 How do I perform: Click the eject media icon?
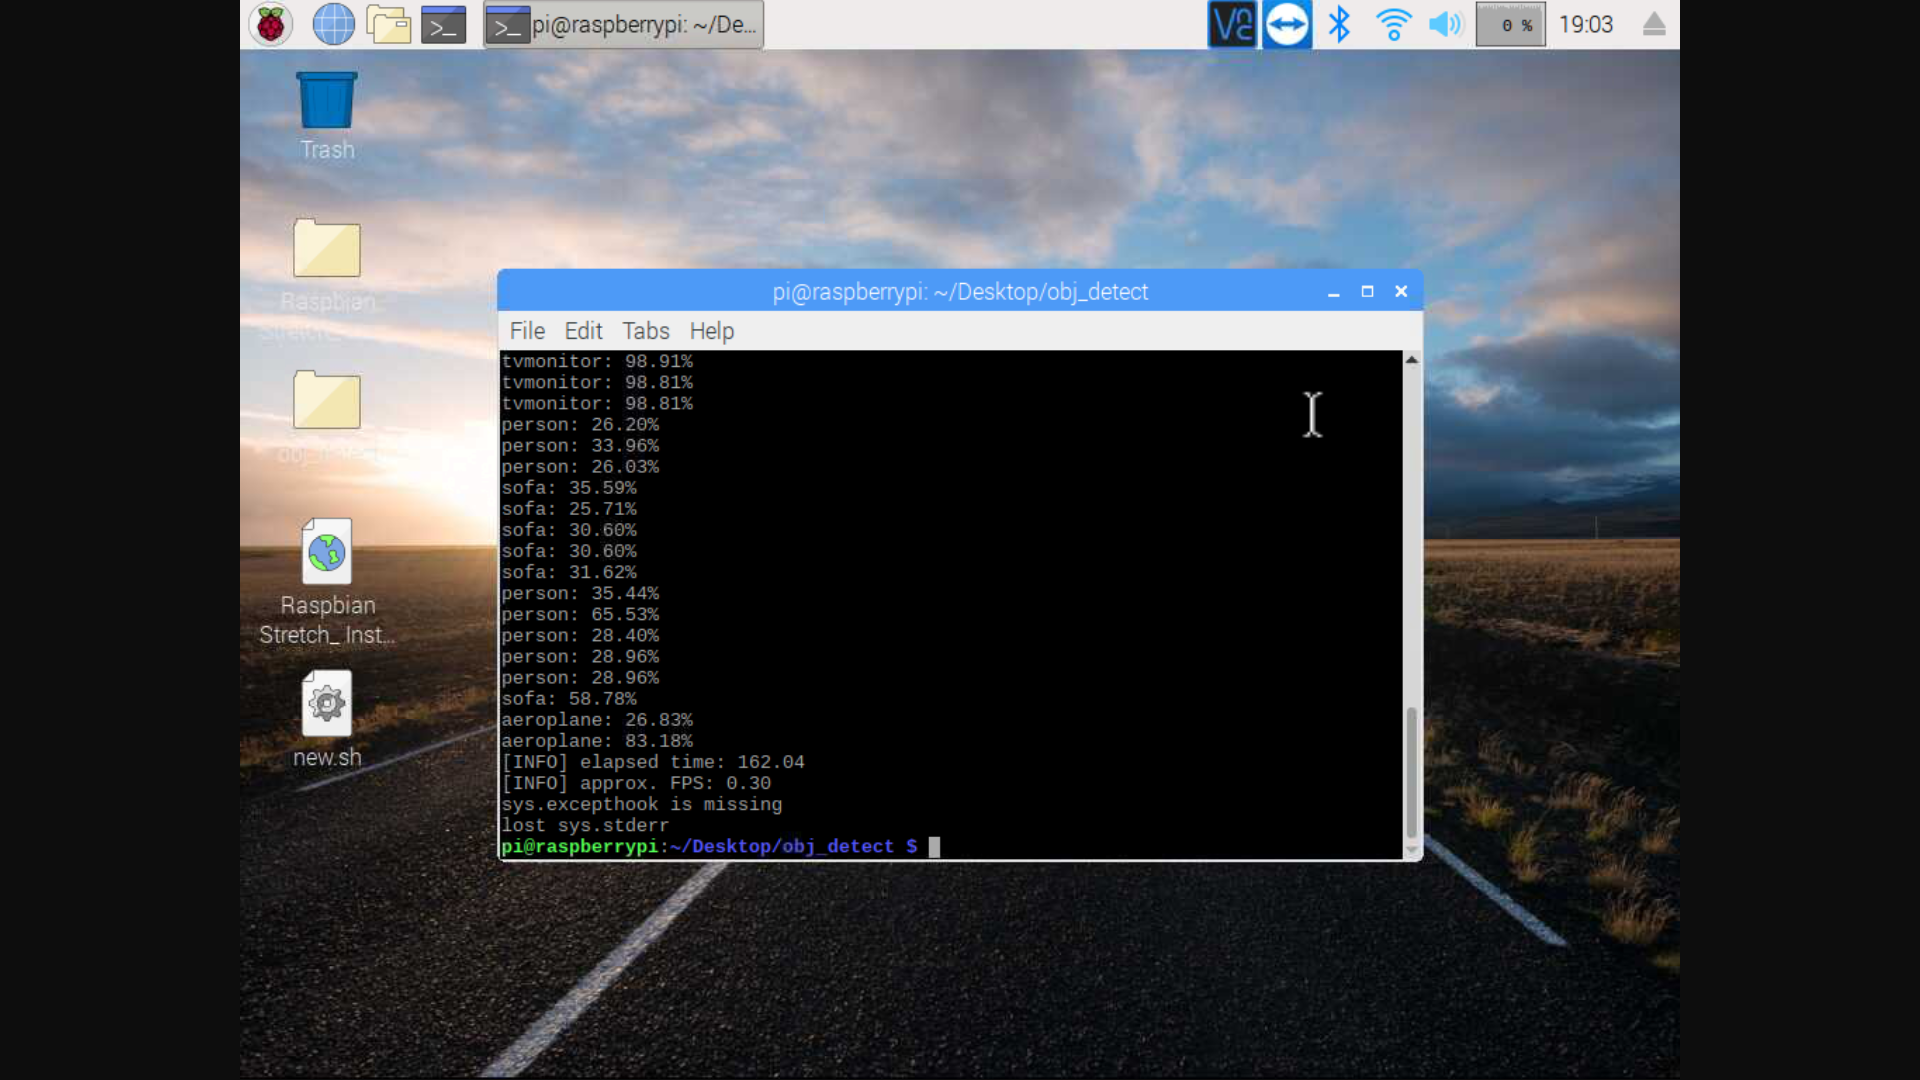click(x=1654, y=24)
